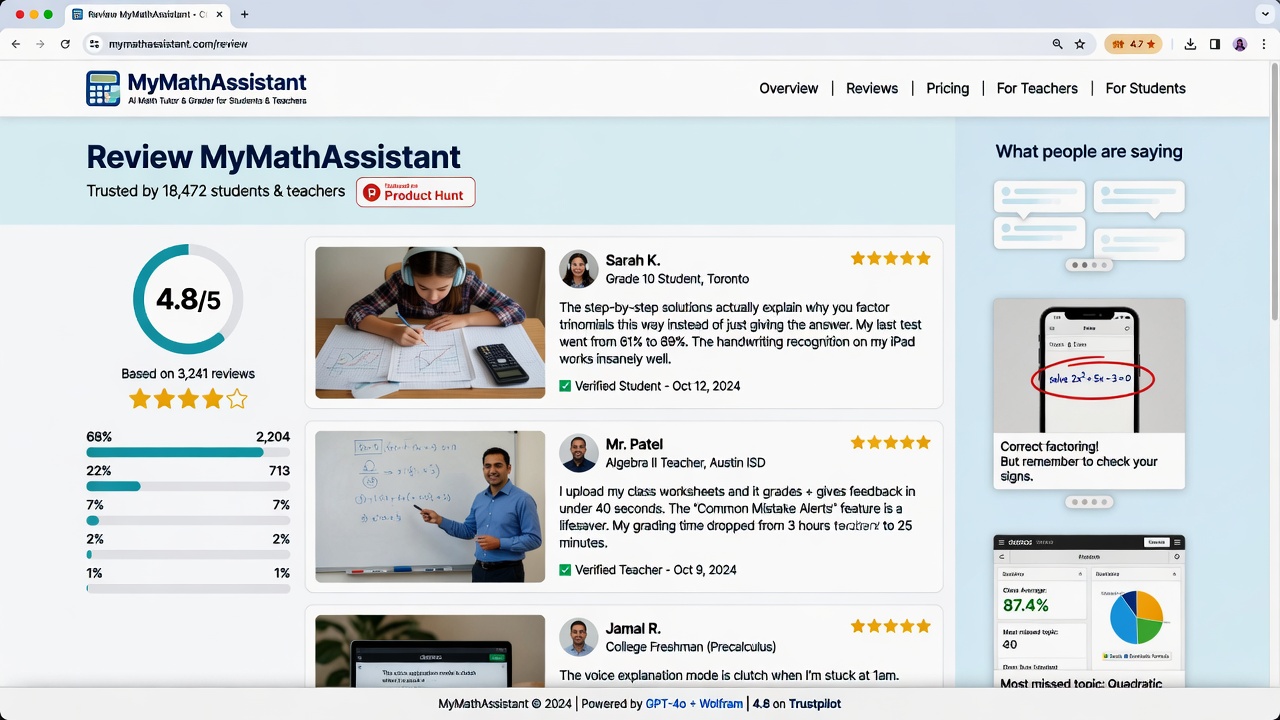Click the MyMathAssistant calculator logo
The image size is (1280, 720).
point(103,88)
